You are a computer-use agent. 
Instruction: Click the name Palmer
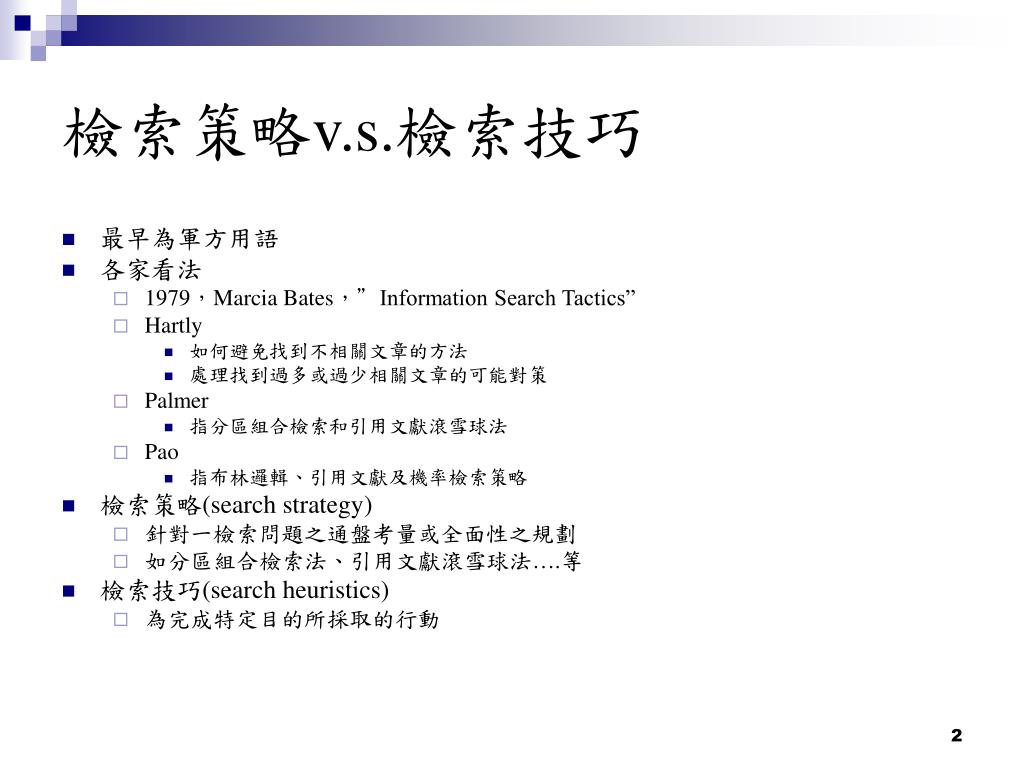pos(176,400)
